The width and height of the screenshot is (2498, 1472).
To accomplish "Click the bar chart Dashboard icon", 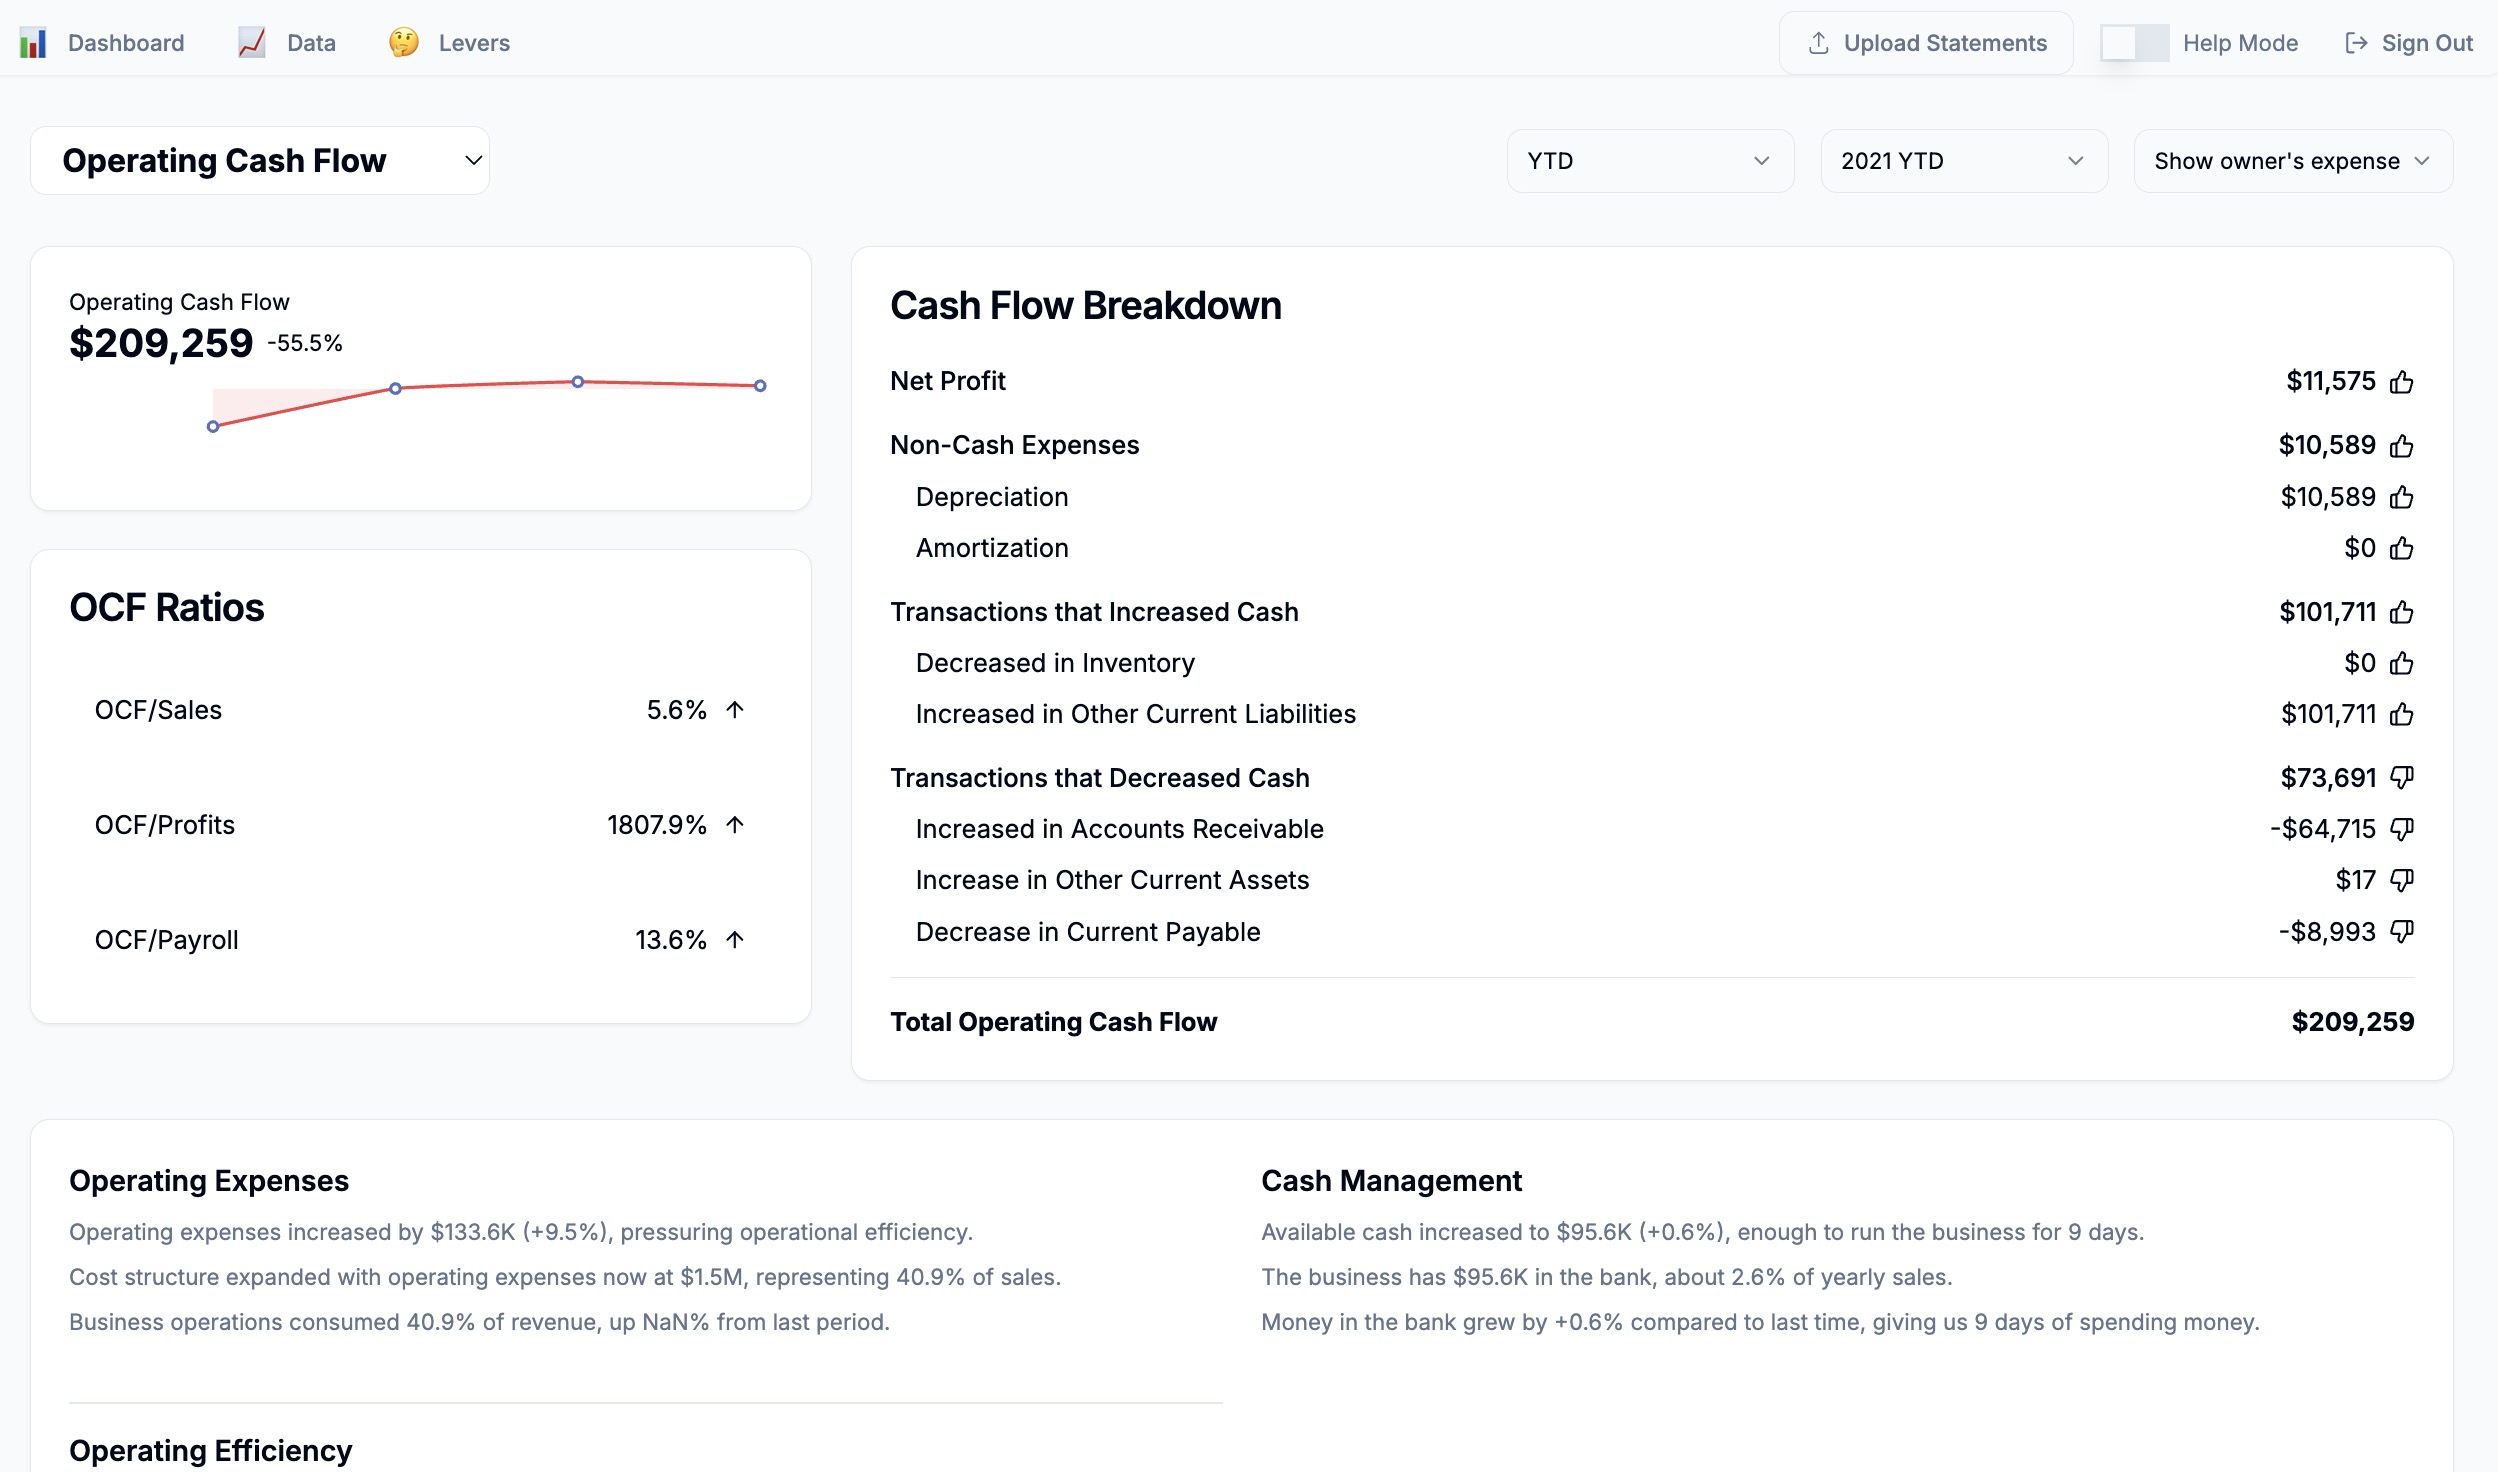I will (33, 43).
